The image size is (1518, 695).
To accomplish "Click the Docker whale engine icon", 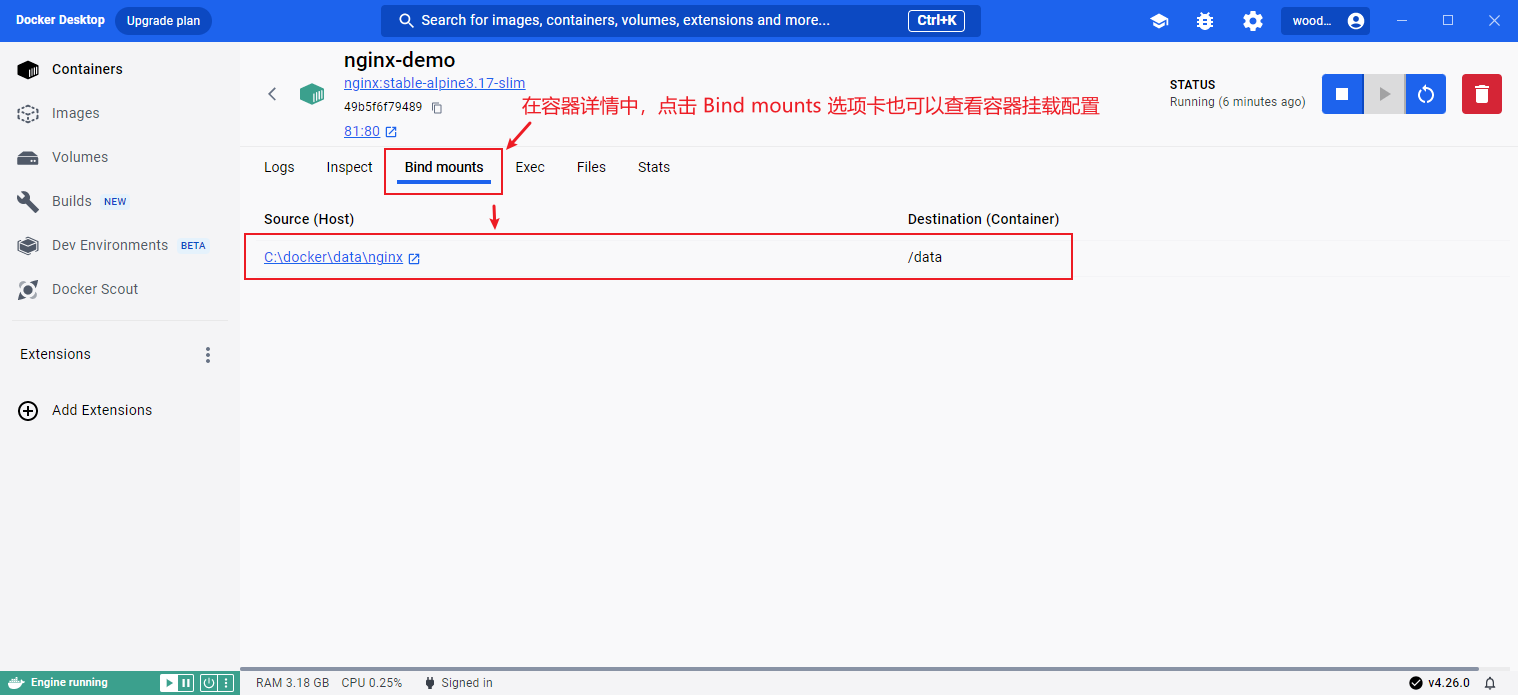I will pyautogui.click(x=16, y=683).
